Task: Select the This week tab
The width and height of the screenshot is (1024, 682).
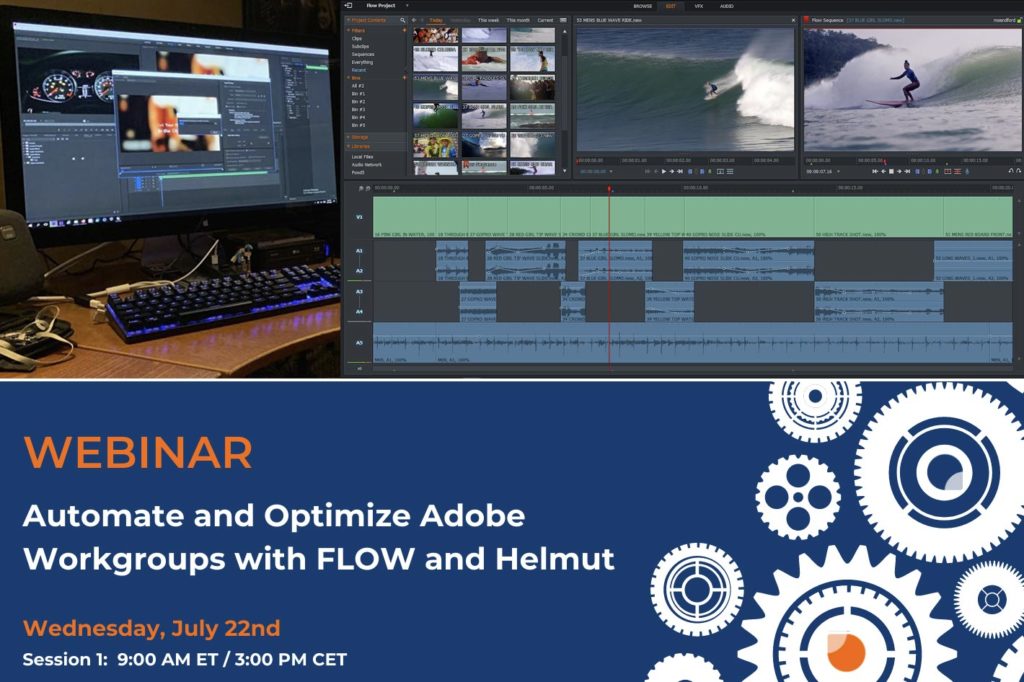Action: 488,20
